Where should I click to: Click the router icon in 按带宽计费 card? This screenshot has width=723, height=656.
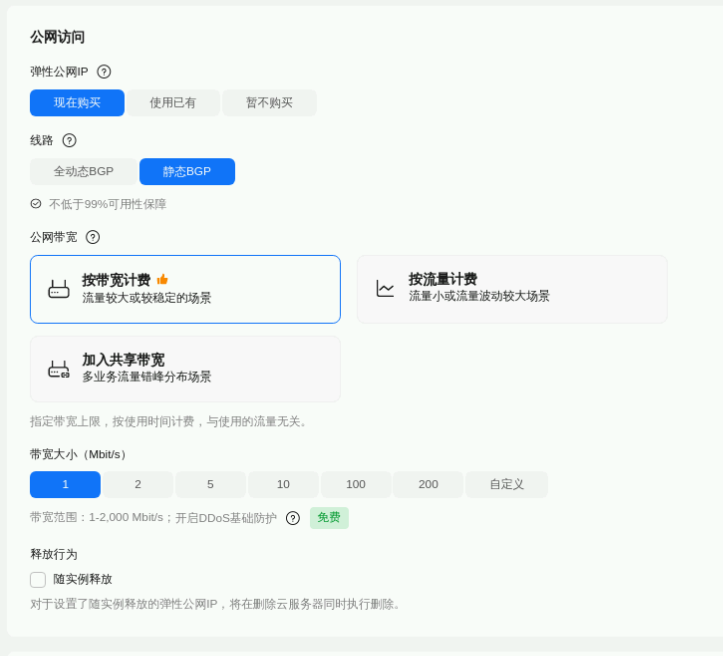59,289
